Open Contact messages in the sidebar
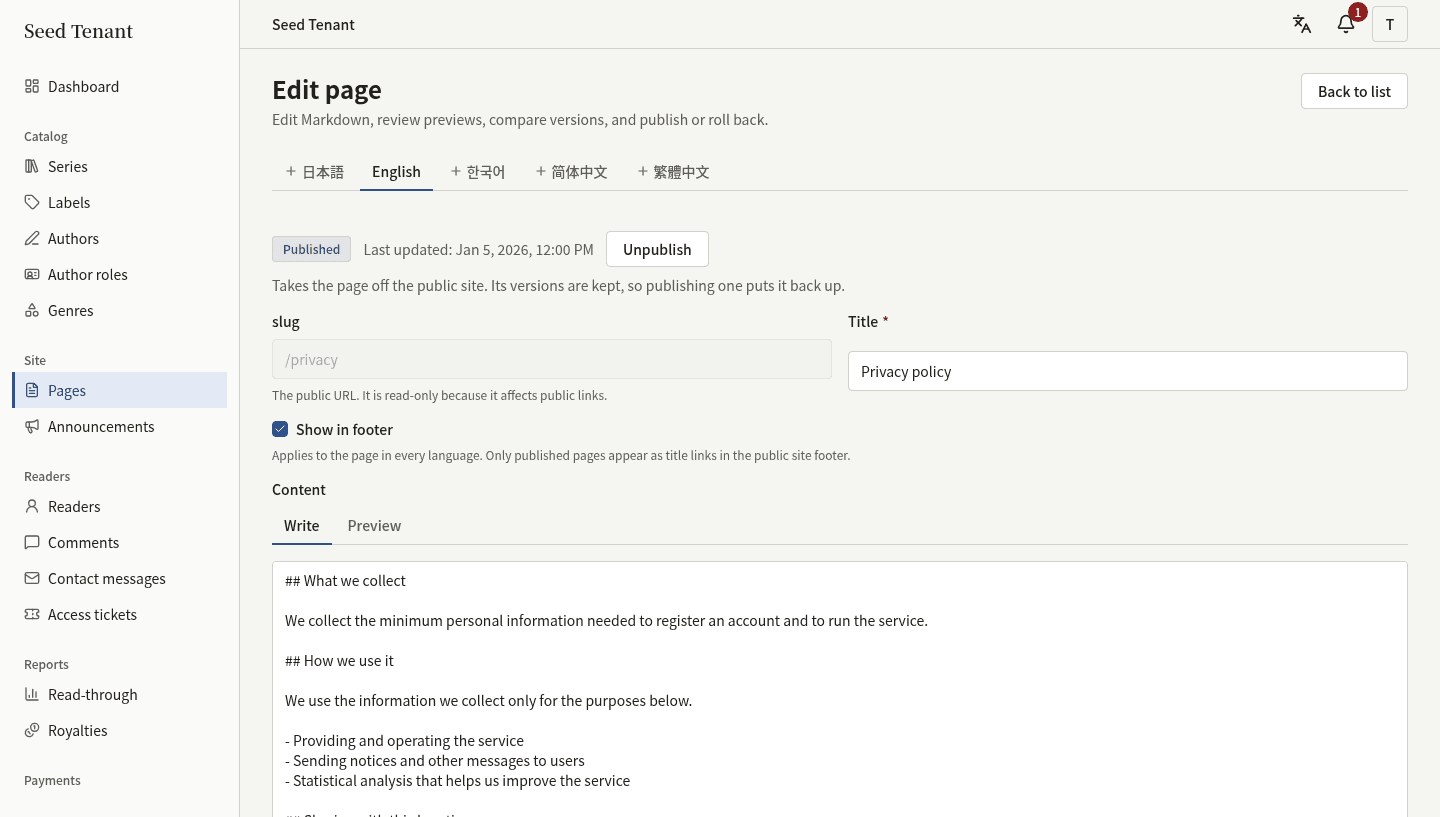The width and height of the screenshot is (1440, 817). tap(120, 578)
